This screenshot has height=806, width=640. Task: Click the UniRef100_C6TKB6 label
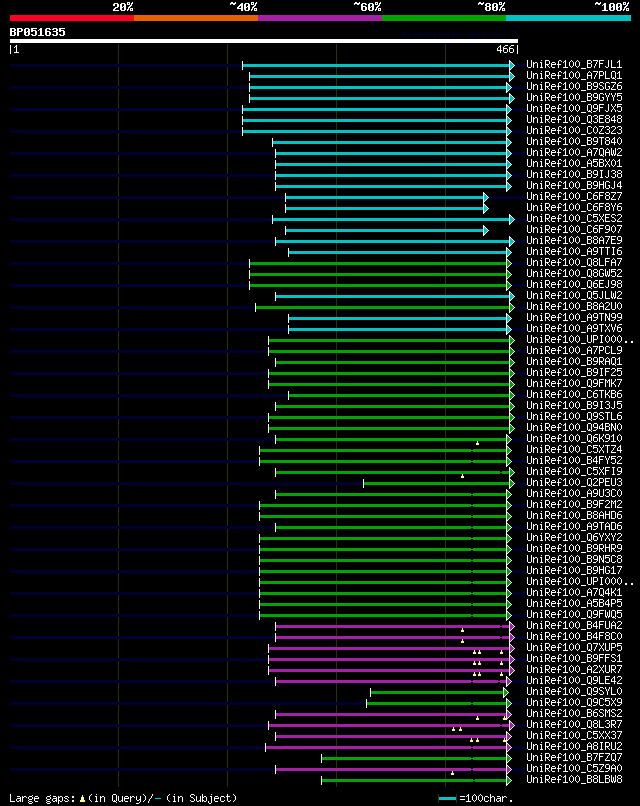tap(574, 394)
